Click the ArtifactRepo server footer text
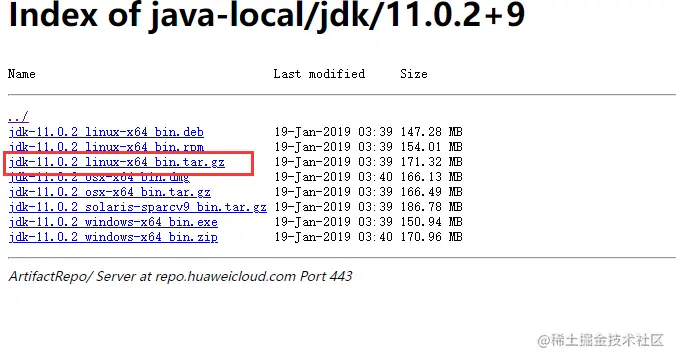Image resolution: width=676 pixels, height=360 pixels. (180, 276)
